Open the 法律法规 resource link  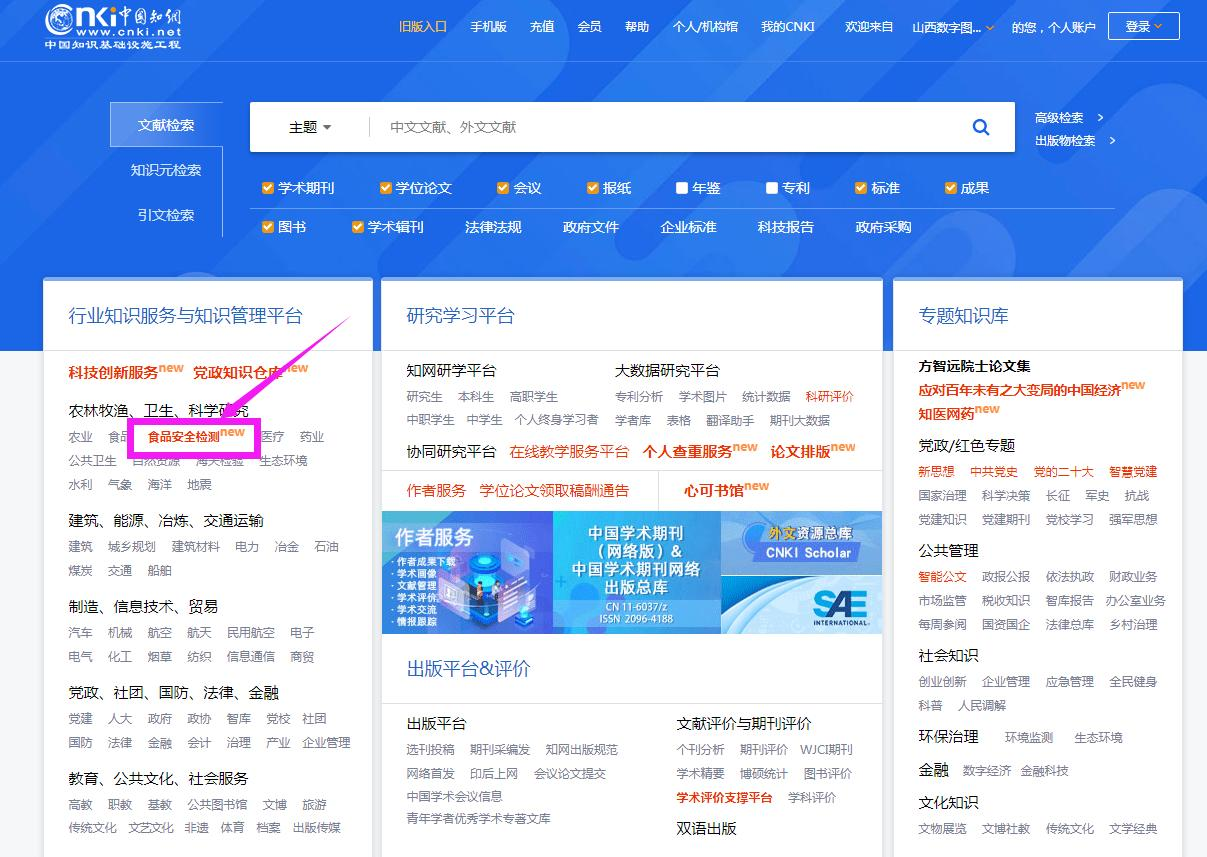pyautogui.click(x=493, y=227)
